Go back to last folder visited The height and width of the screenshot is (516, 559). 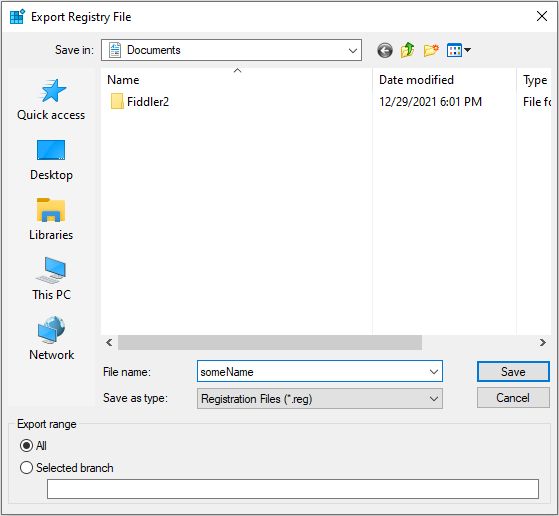pyautogui.click(x=385, y=50)
